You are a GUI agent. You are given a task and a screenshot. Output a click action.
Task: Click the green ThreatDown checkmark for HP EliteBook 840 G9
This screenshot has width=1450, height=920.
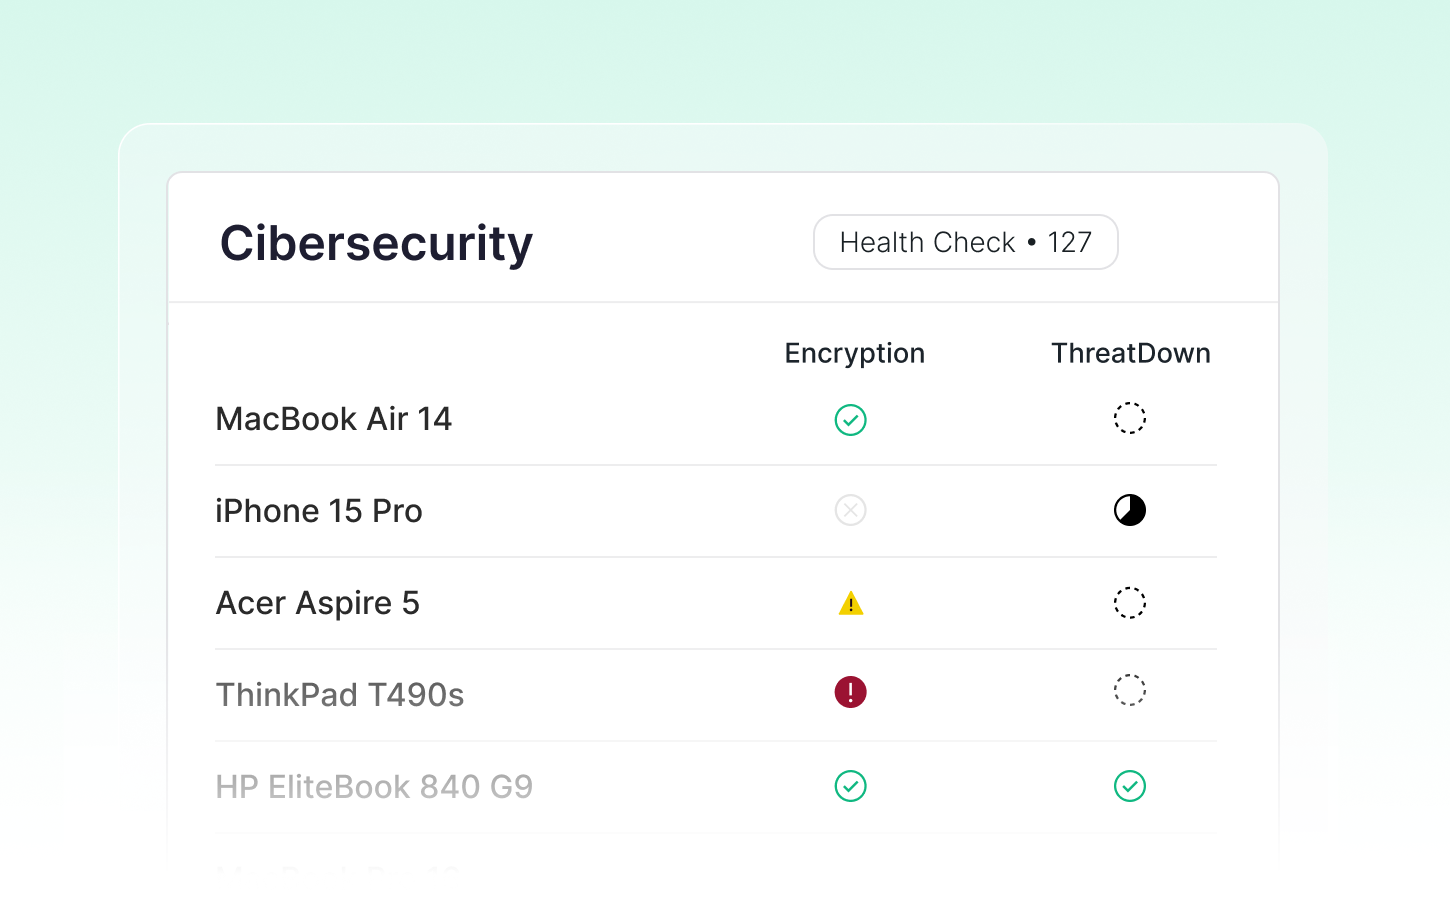click(1129, 787)
